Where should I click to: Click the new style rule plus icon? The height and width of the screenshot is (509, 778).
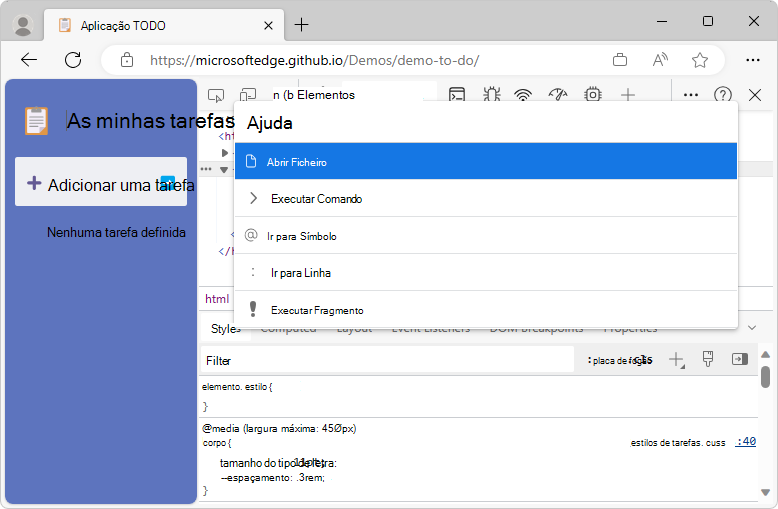pos(676,359)
